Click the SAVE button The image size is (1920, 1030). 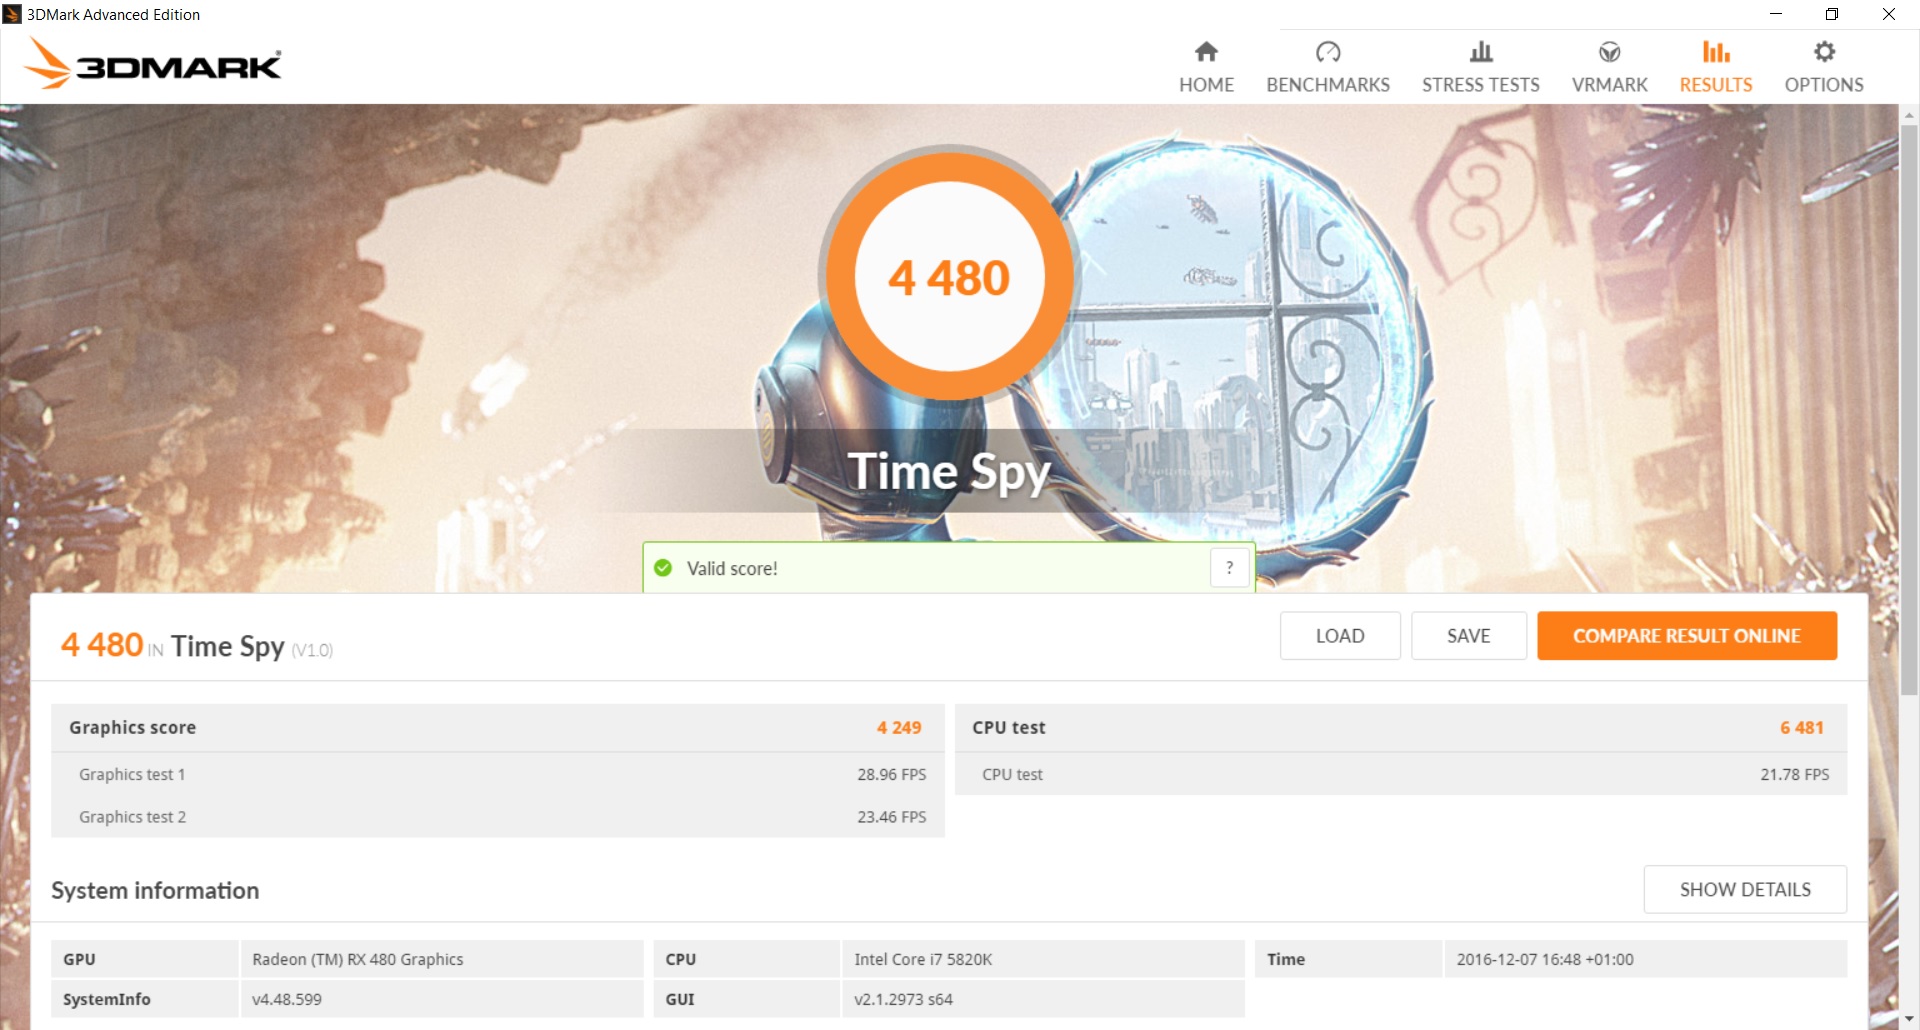tap(1469, 636)
